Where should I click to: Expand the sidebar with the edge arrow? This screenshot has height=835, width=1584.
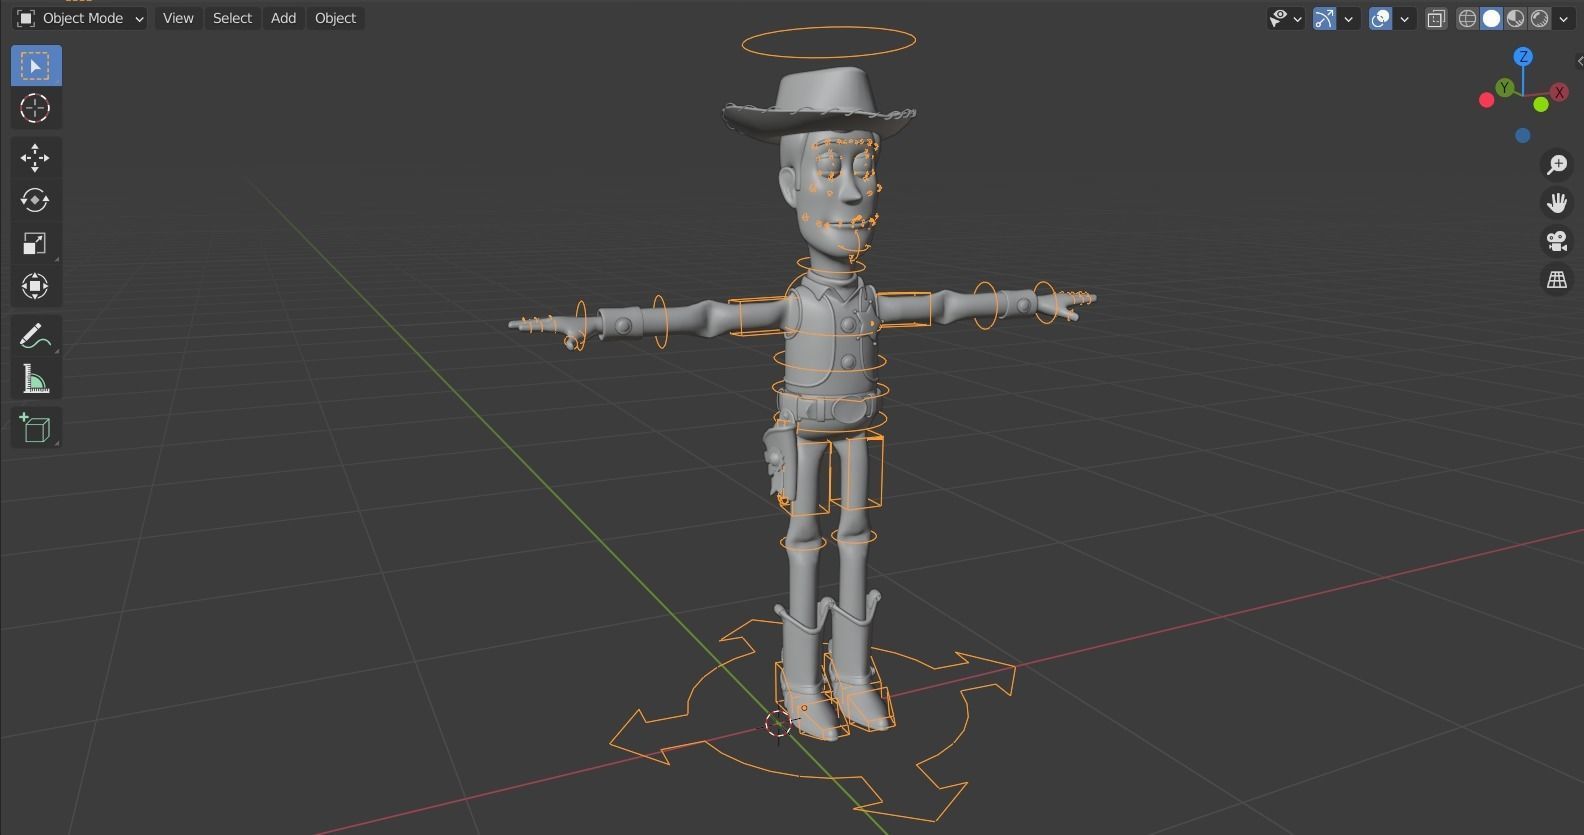pyautogui.click(x=1579, y=62)
